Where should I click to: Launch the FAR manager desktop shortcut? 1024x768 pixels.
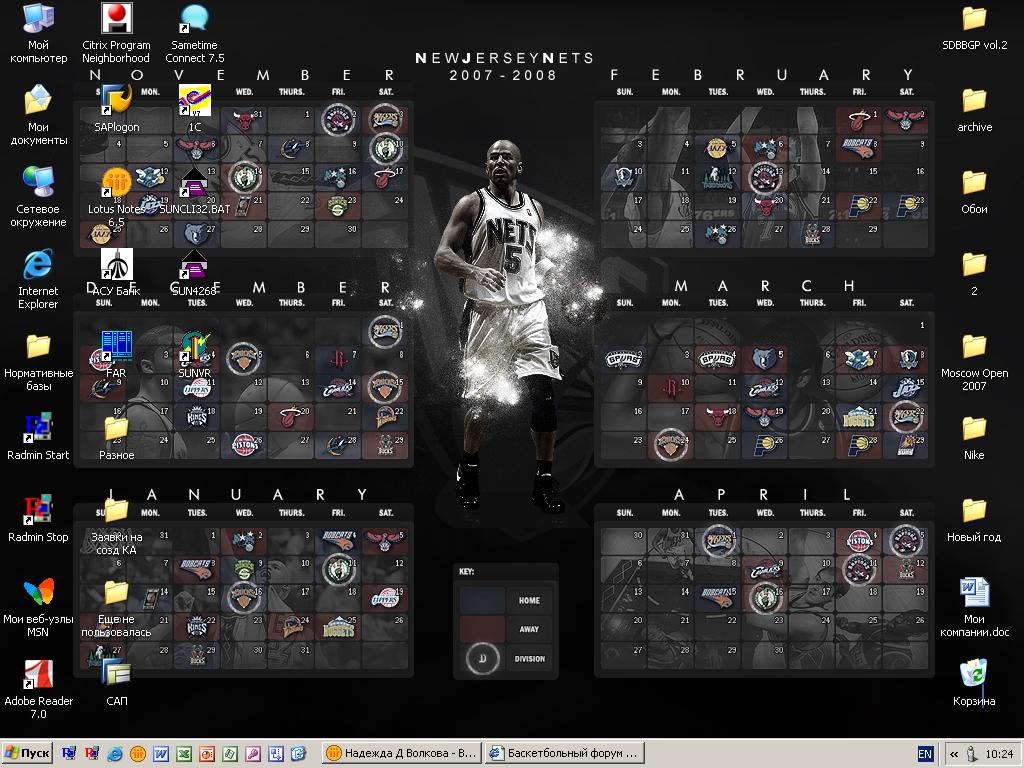116,355
